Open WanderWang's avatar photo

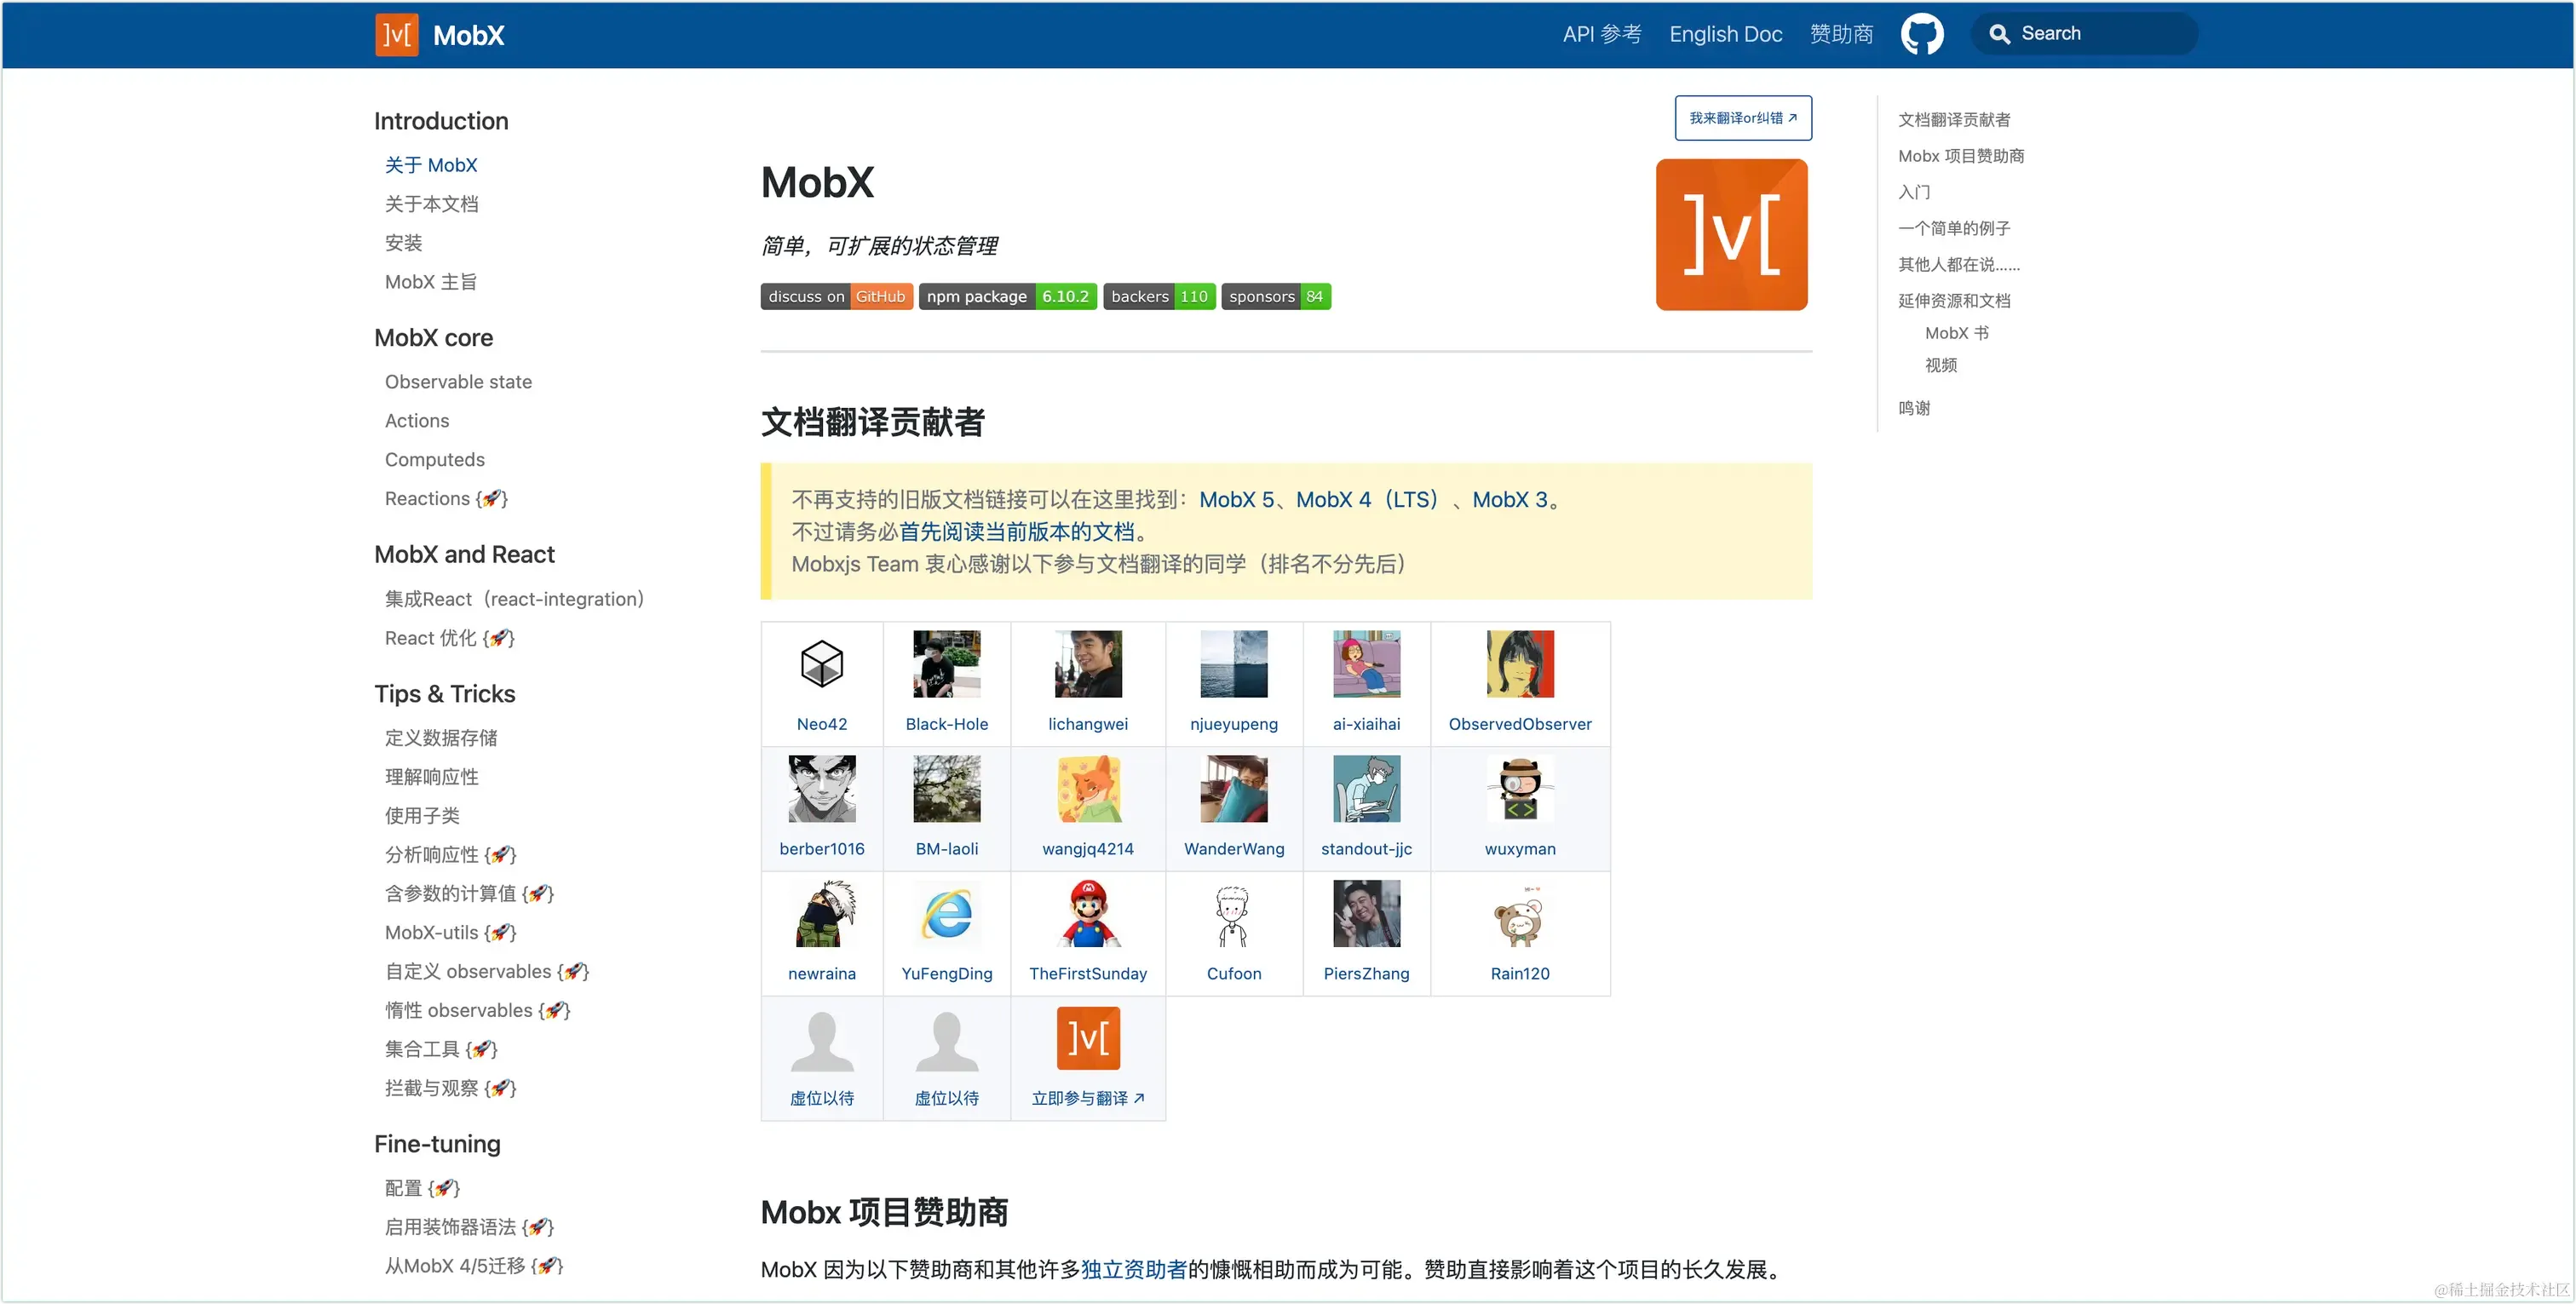pos(1233,789)
